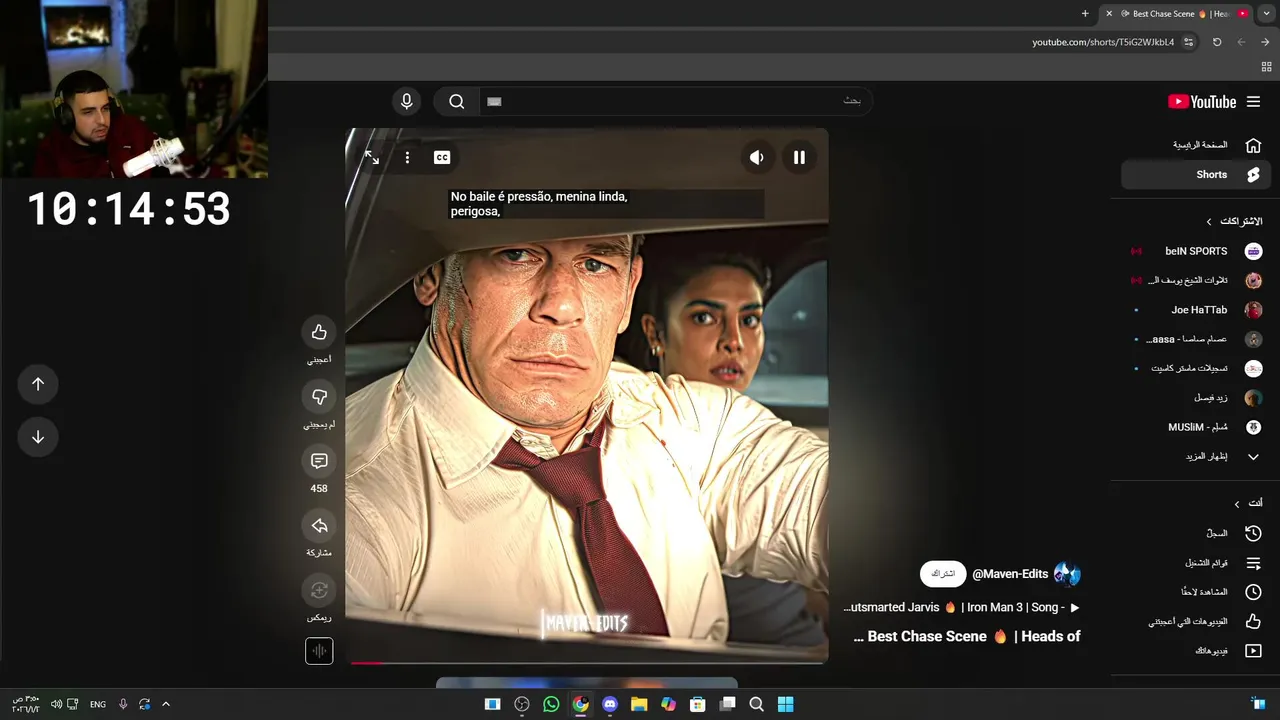Open Playlists in sidebar

1195,563
